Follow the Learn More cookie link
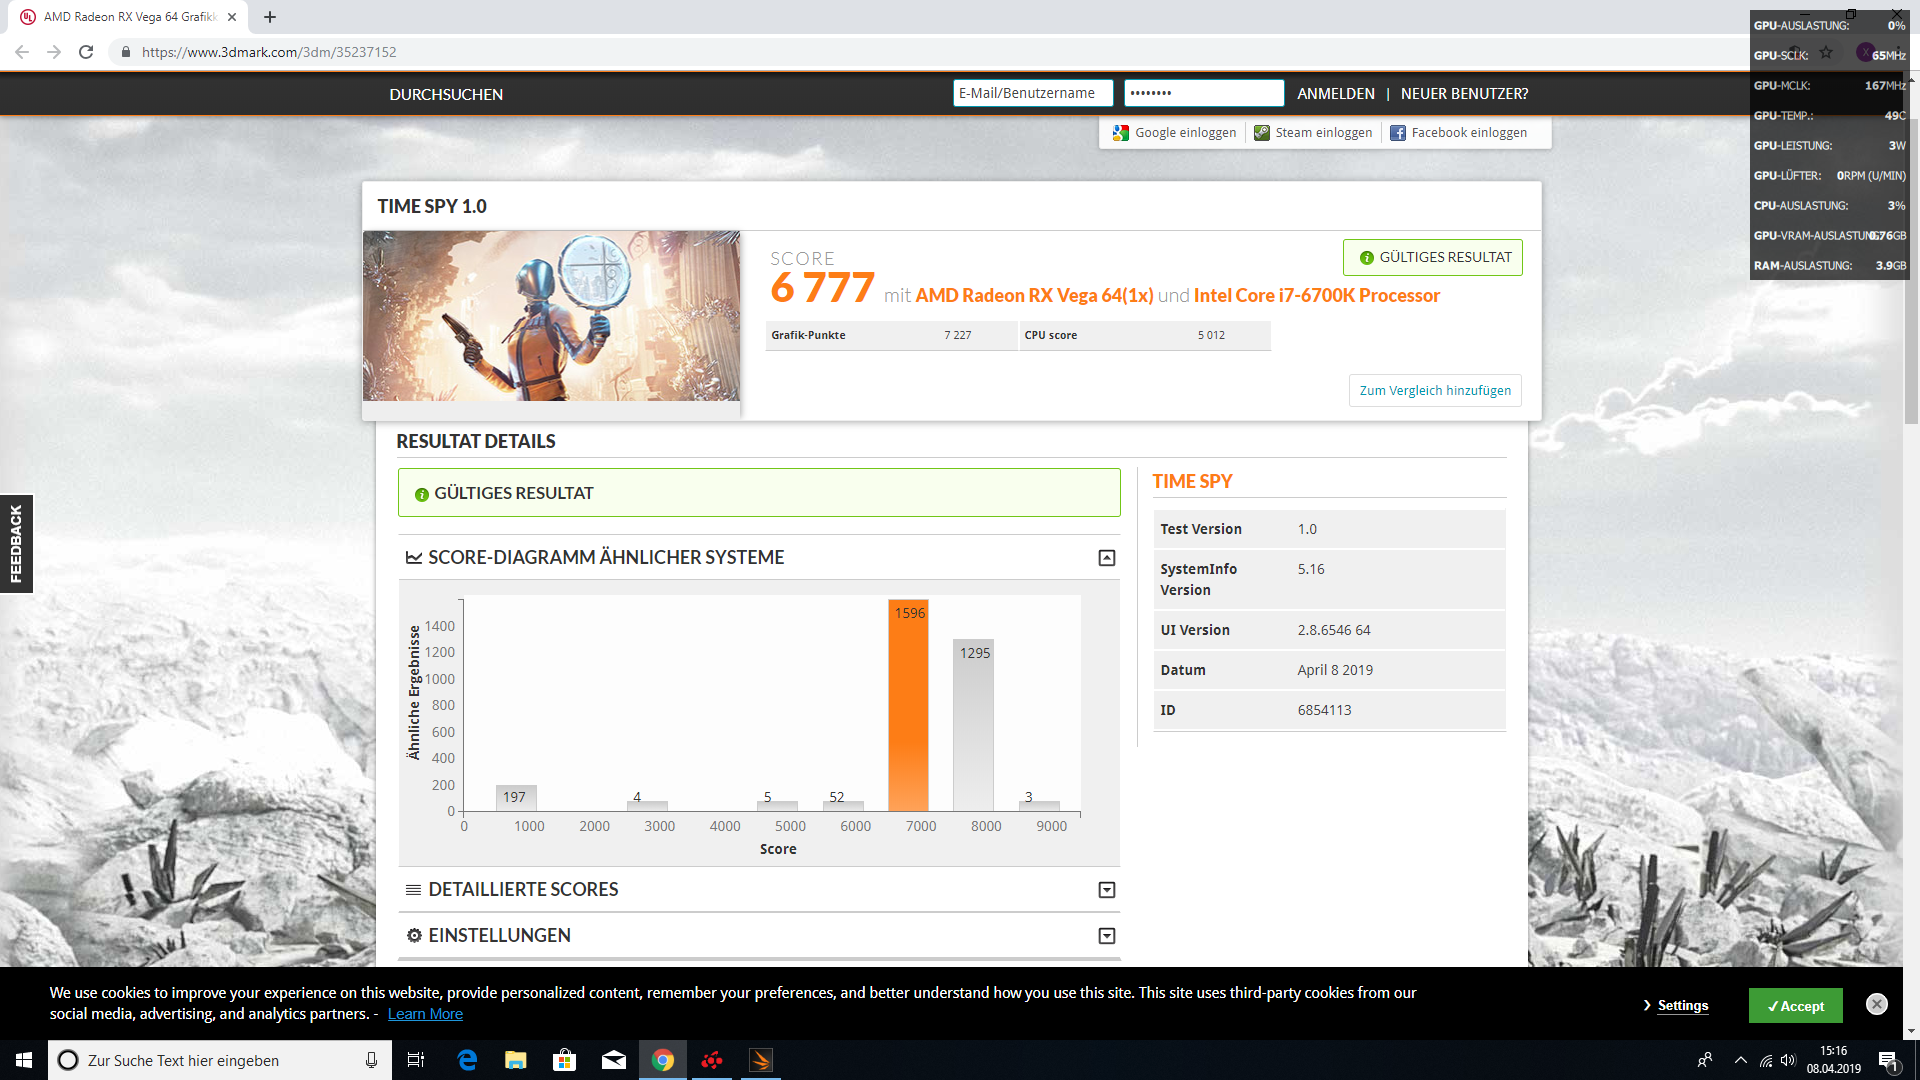 (425, 1014)
